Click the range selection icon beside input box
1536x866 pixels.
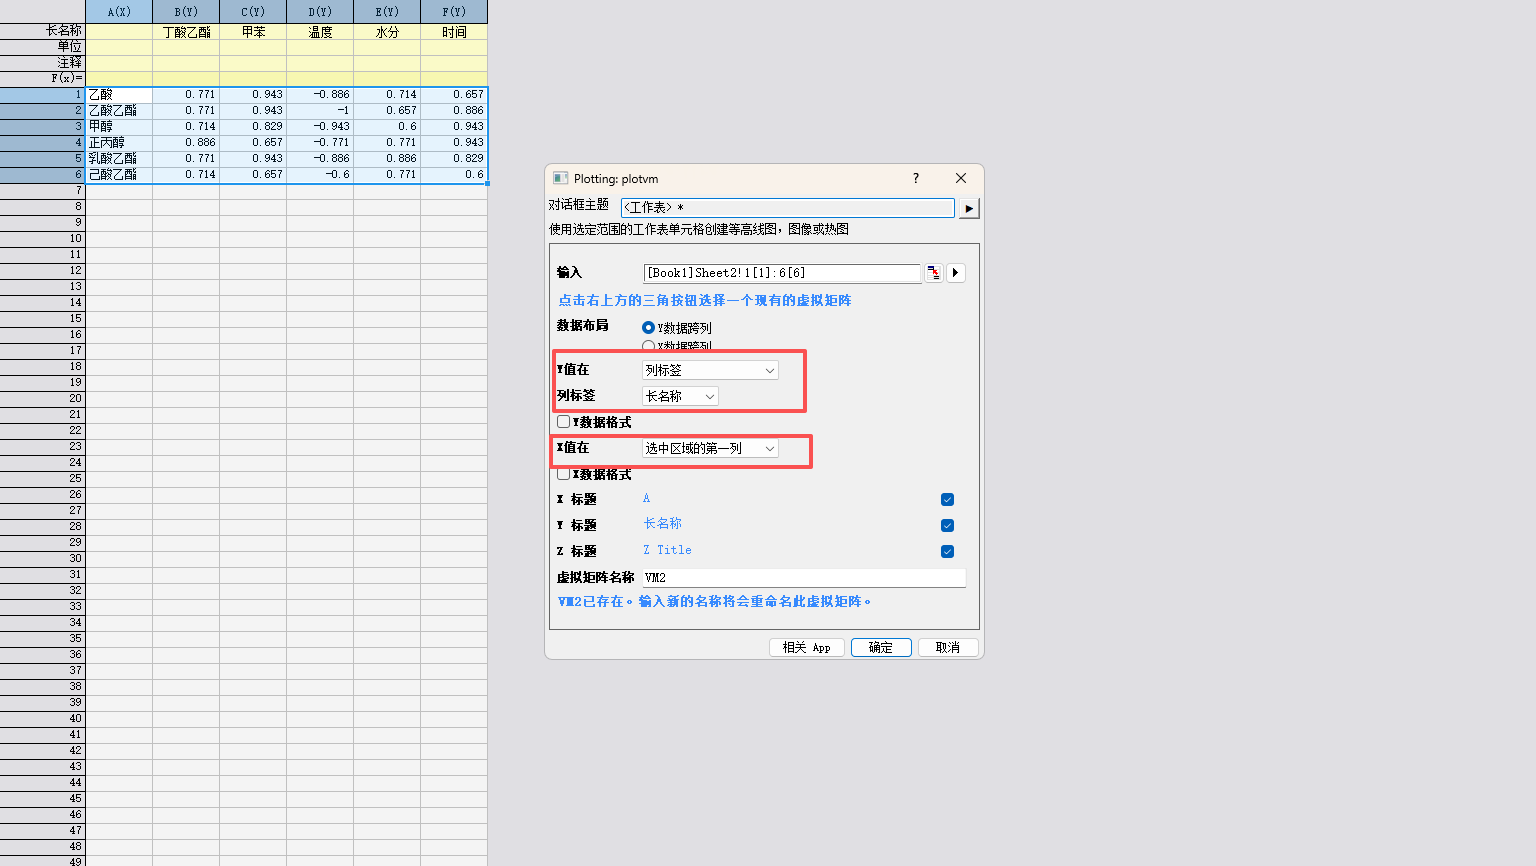pyautogui.click(x=933, y=273)
